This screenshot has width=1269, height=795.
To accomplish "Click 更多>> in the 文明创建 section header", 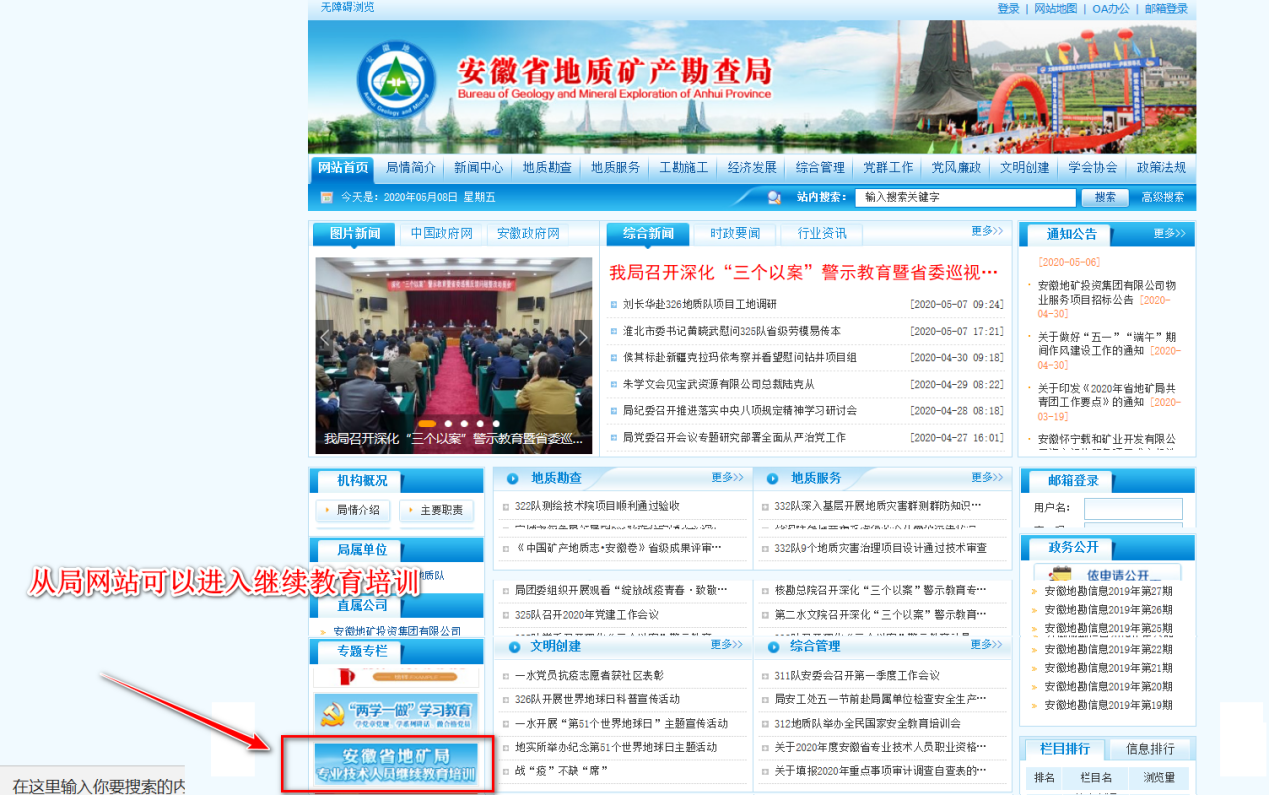I will pos(728,645).
